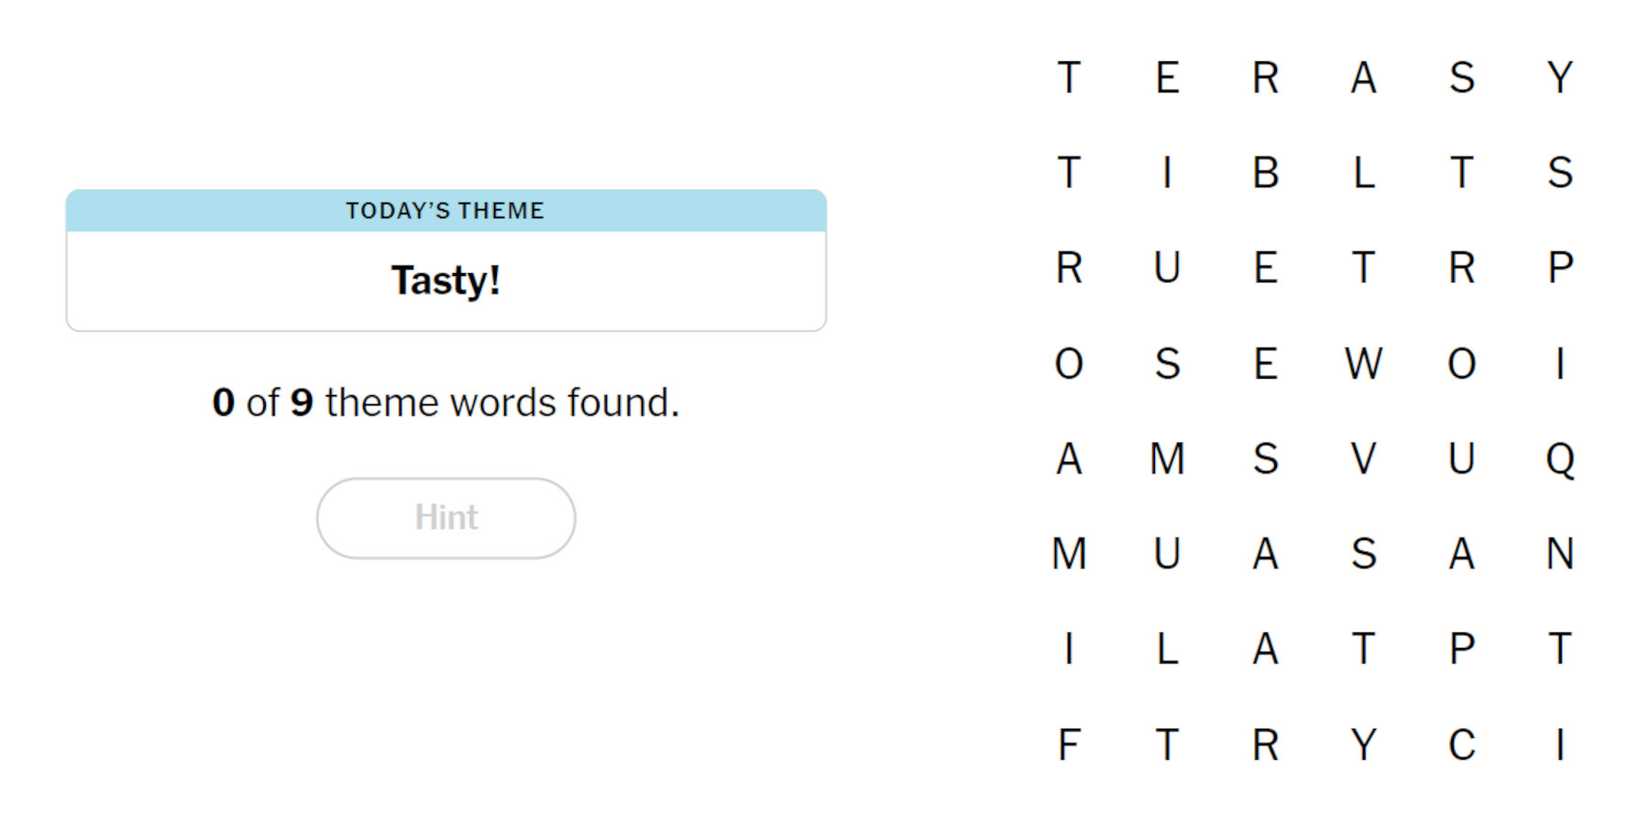This screenshot has width=1650, height=825.
Task: Click the theme words found counter
Action: click(x=446, y=403)
